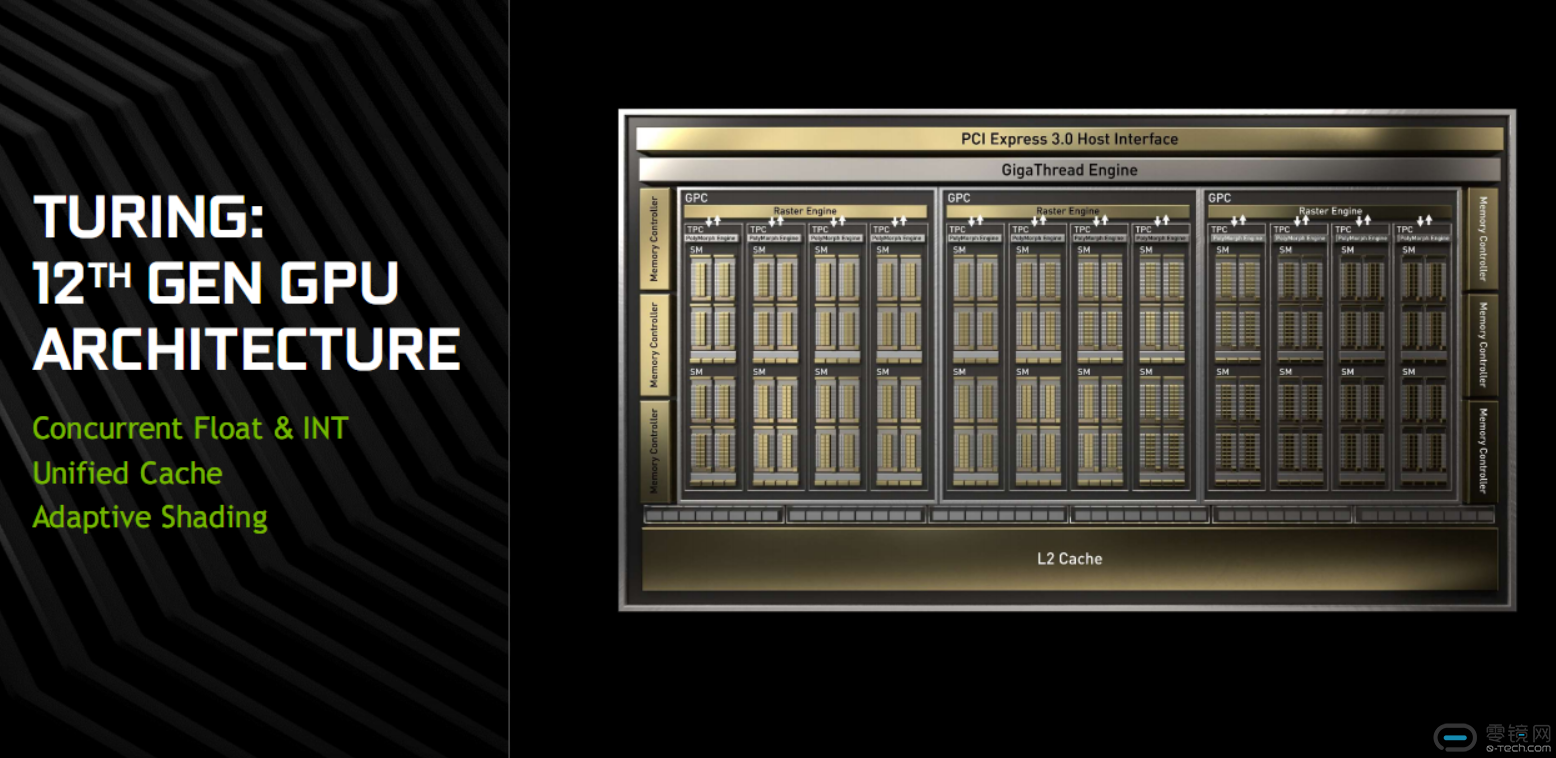Click the "ARCHITECTURE" title word
1556x758 pixels.
(x=247, y=350)
